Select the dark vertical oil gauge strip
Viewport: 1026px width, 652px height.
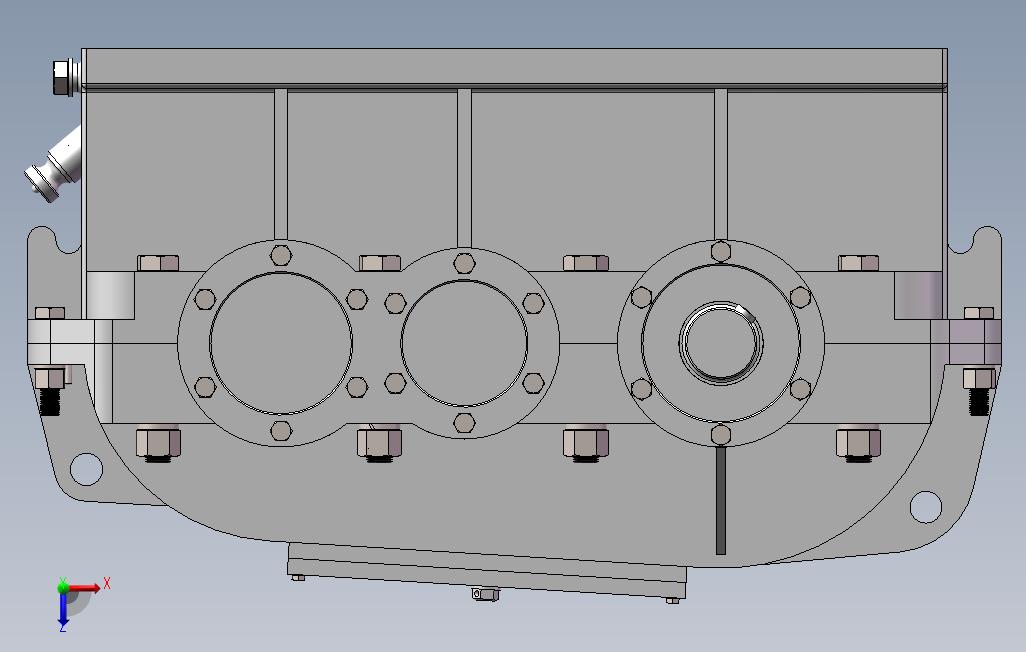coord(720,500)
